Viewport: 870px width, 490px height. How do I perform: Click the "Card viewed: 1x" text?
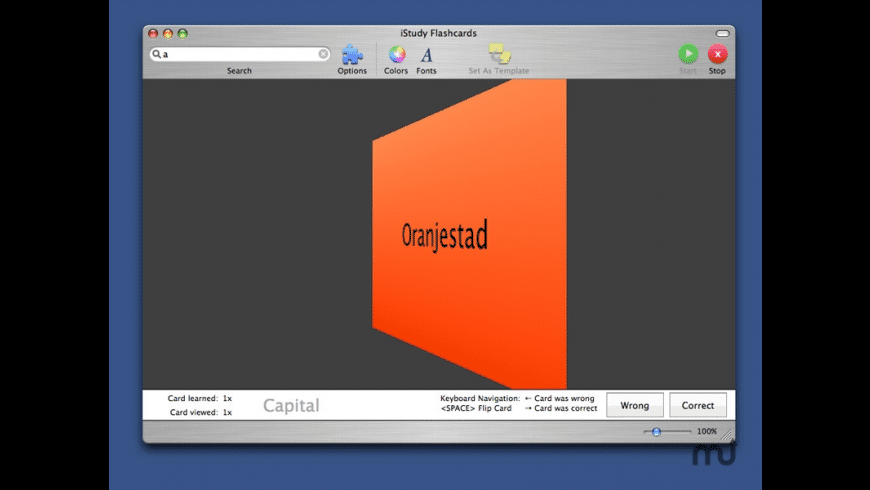tap(201, 412)
